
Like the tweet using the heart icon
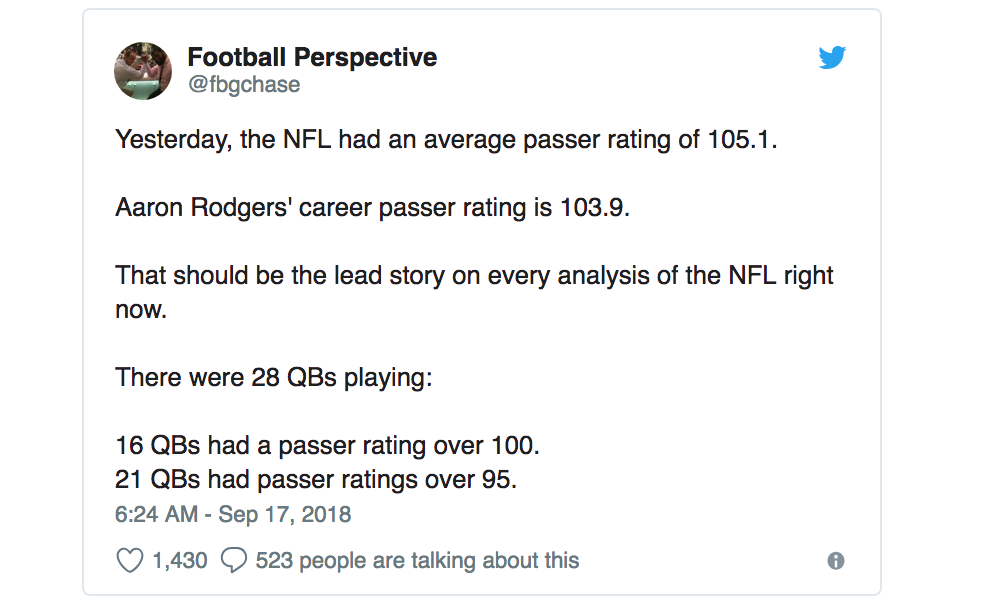(130, 560)
